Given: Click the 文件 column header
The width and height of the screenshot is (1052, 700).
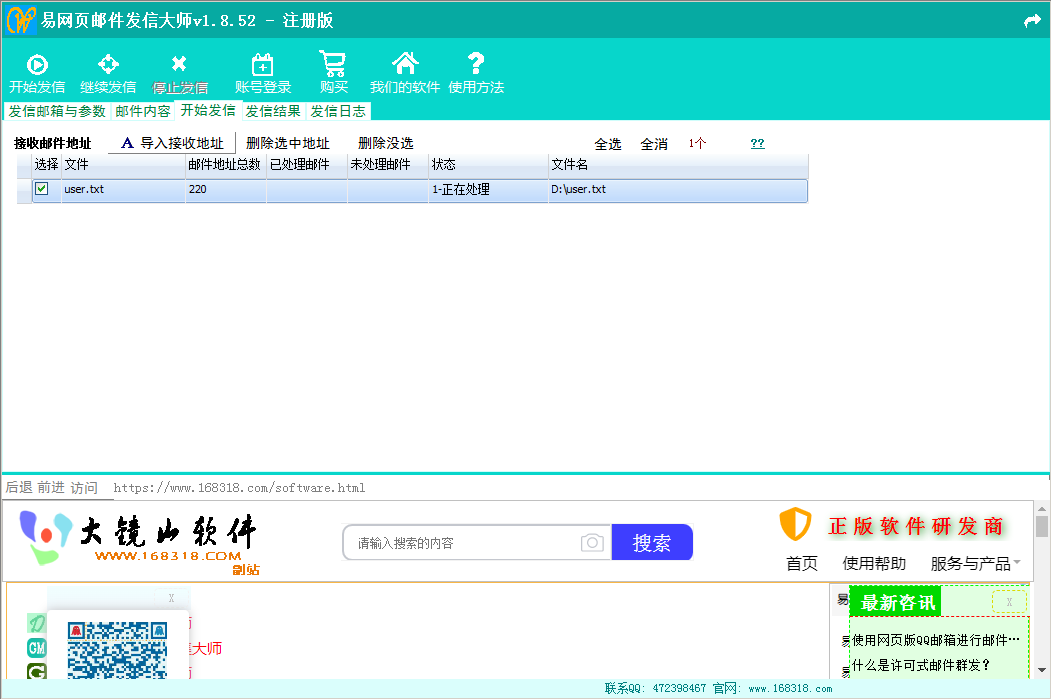Looking at the screenshot, I should click(123, 164).
